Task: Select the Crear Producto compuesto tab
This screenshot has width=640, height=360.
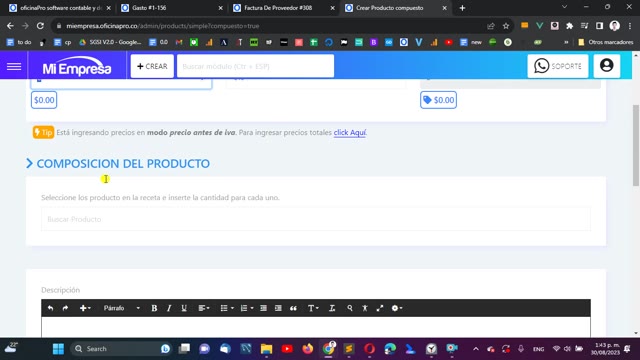Action: click(x=394, y=8)
